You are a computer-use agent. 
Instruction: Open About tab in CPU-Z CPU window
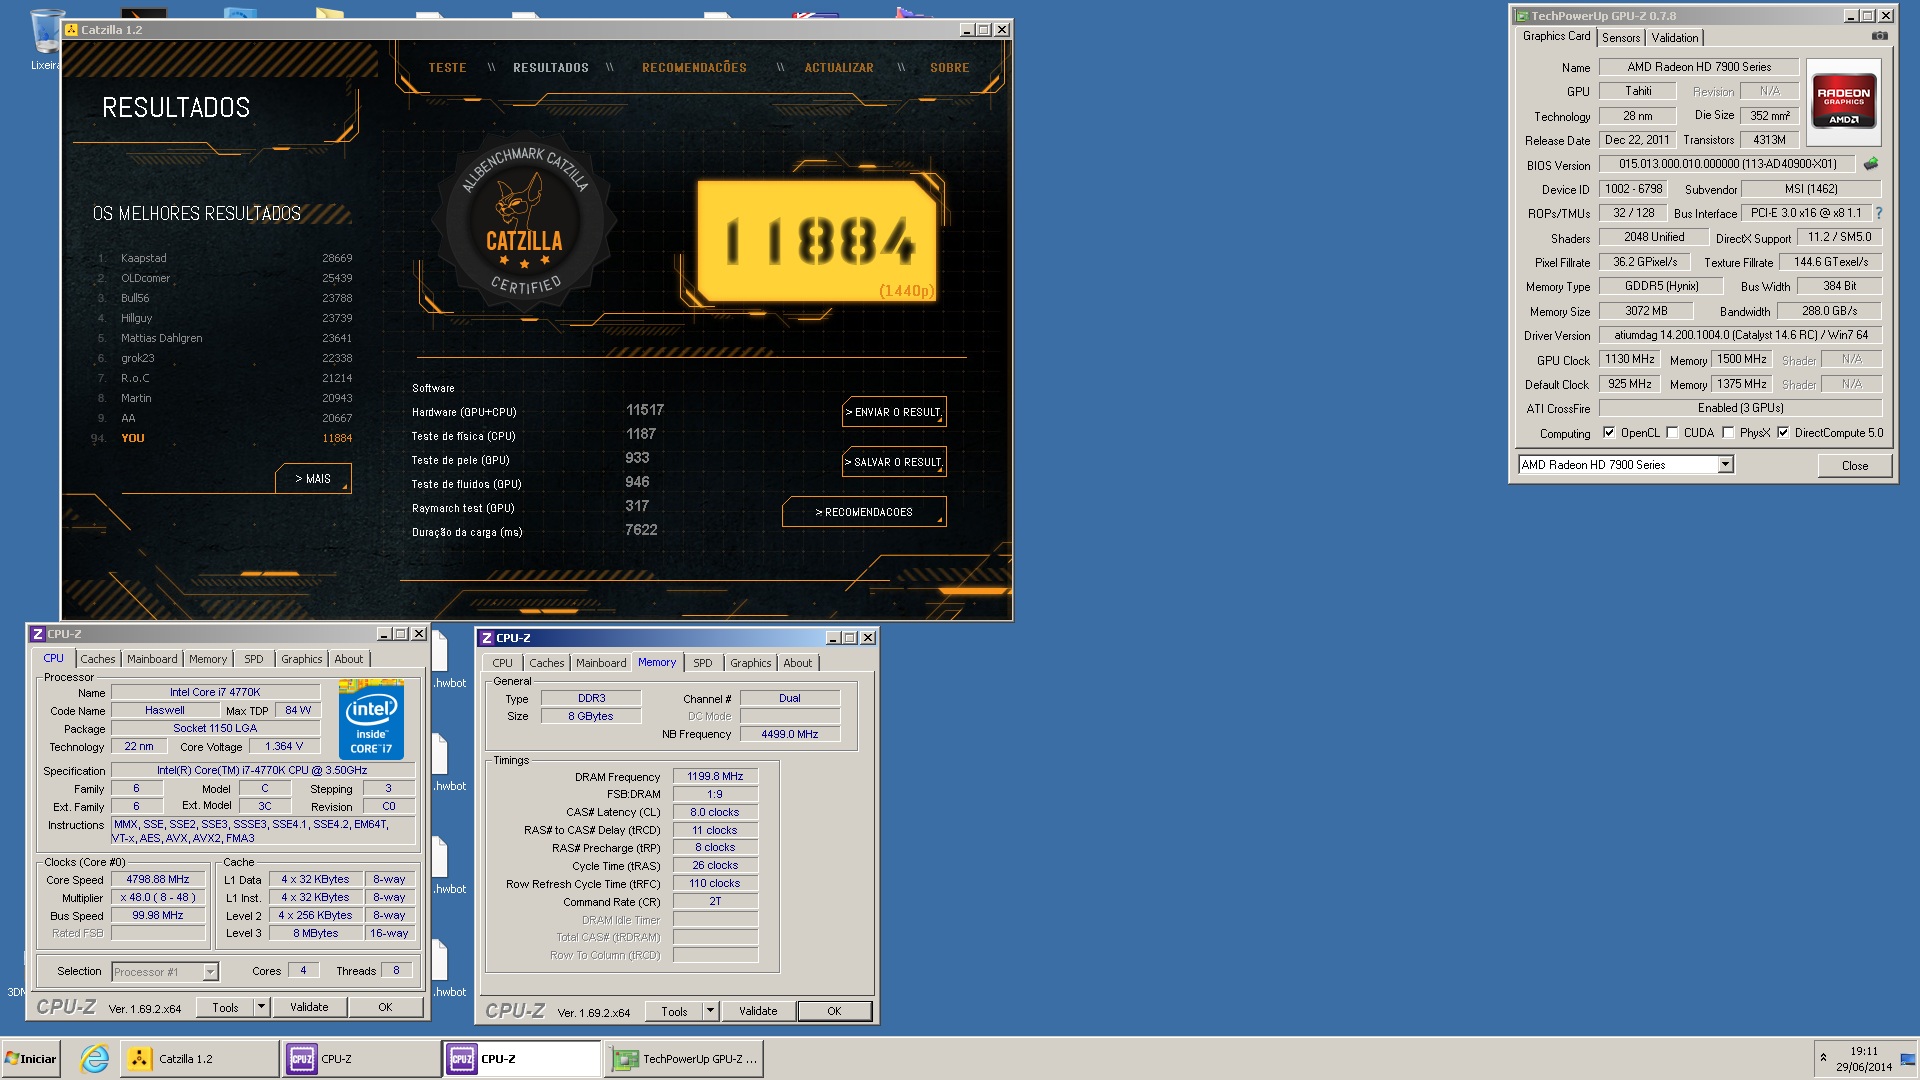tap(348, 659)
